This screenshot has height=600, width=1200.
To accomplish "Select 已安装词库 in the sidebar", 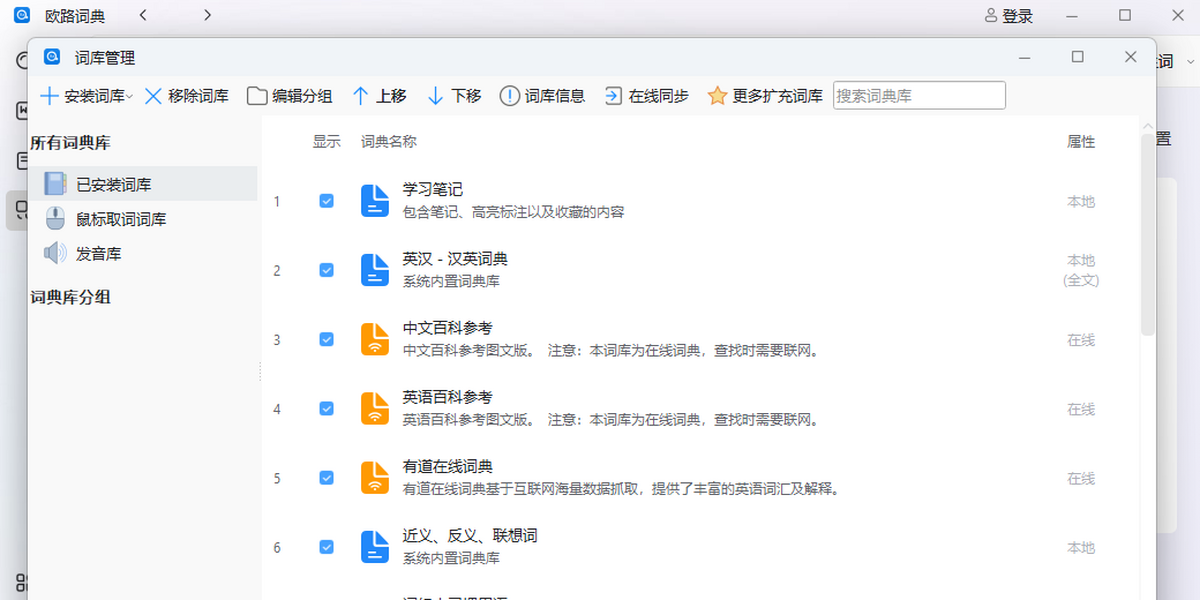I will (x=114, y=185).
